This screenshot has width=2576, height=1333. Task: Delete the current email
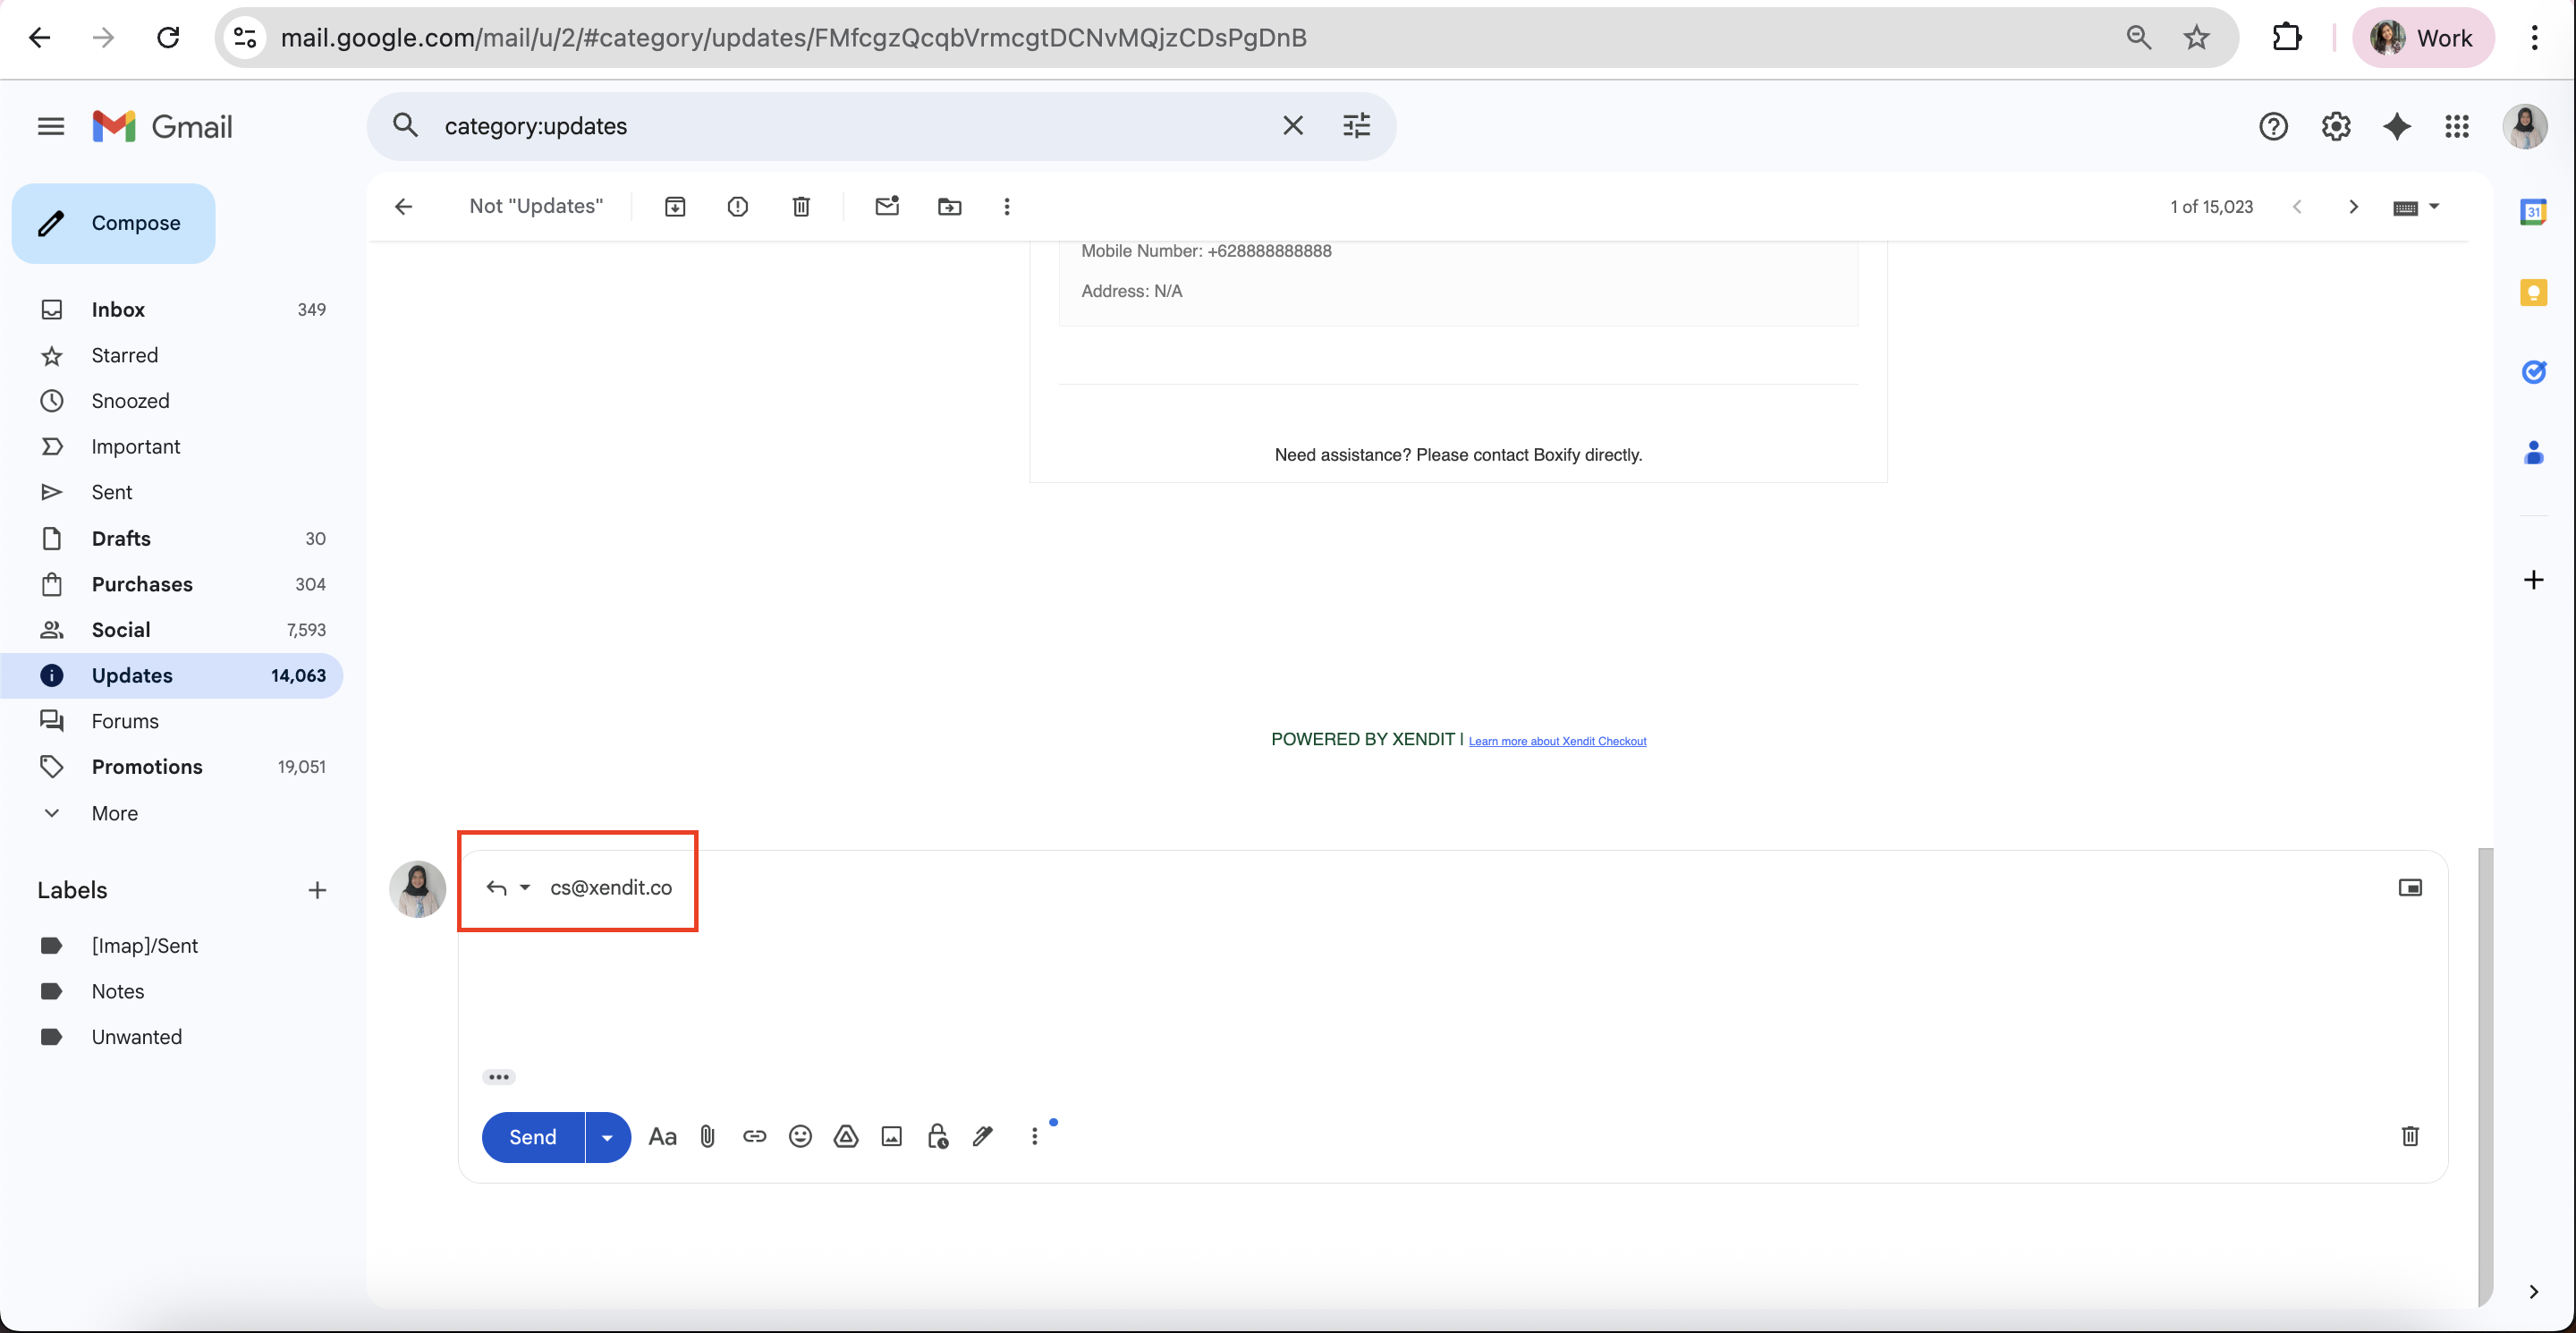pos(800,207)
